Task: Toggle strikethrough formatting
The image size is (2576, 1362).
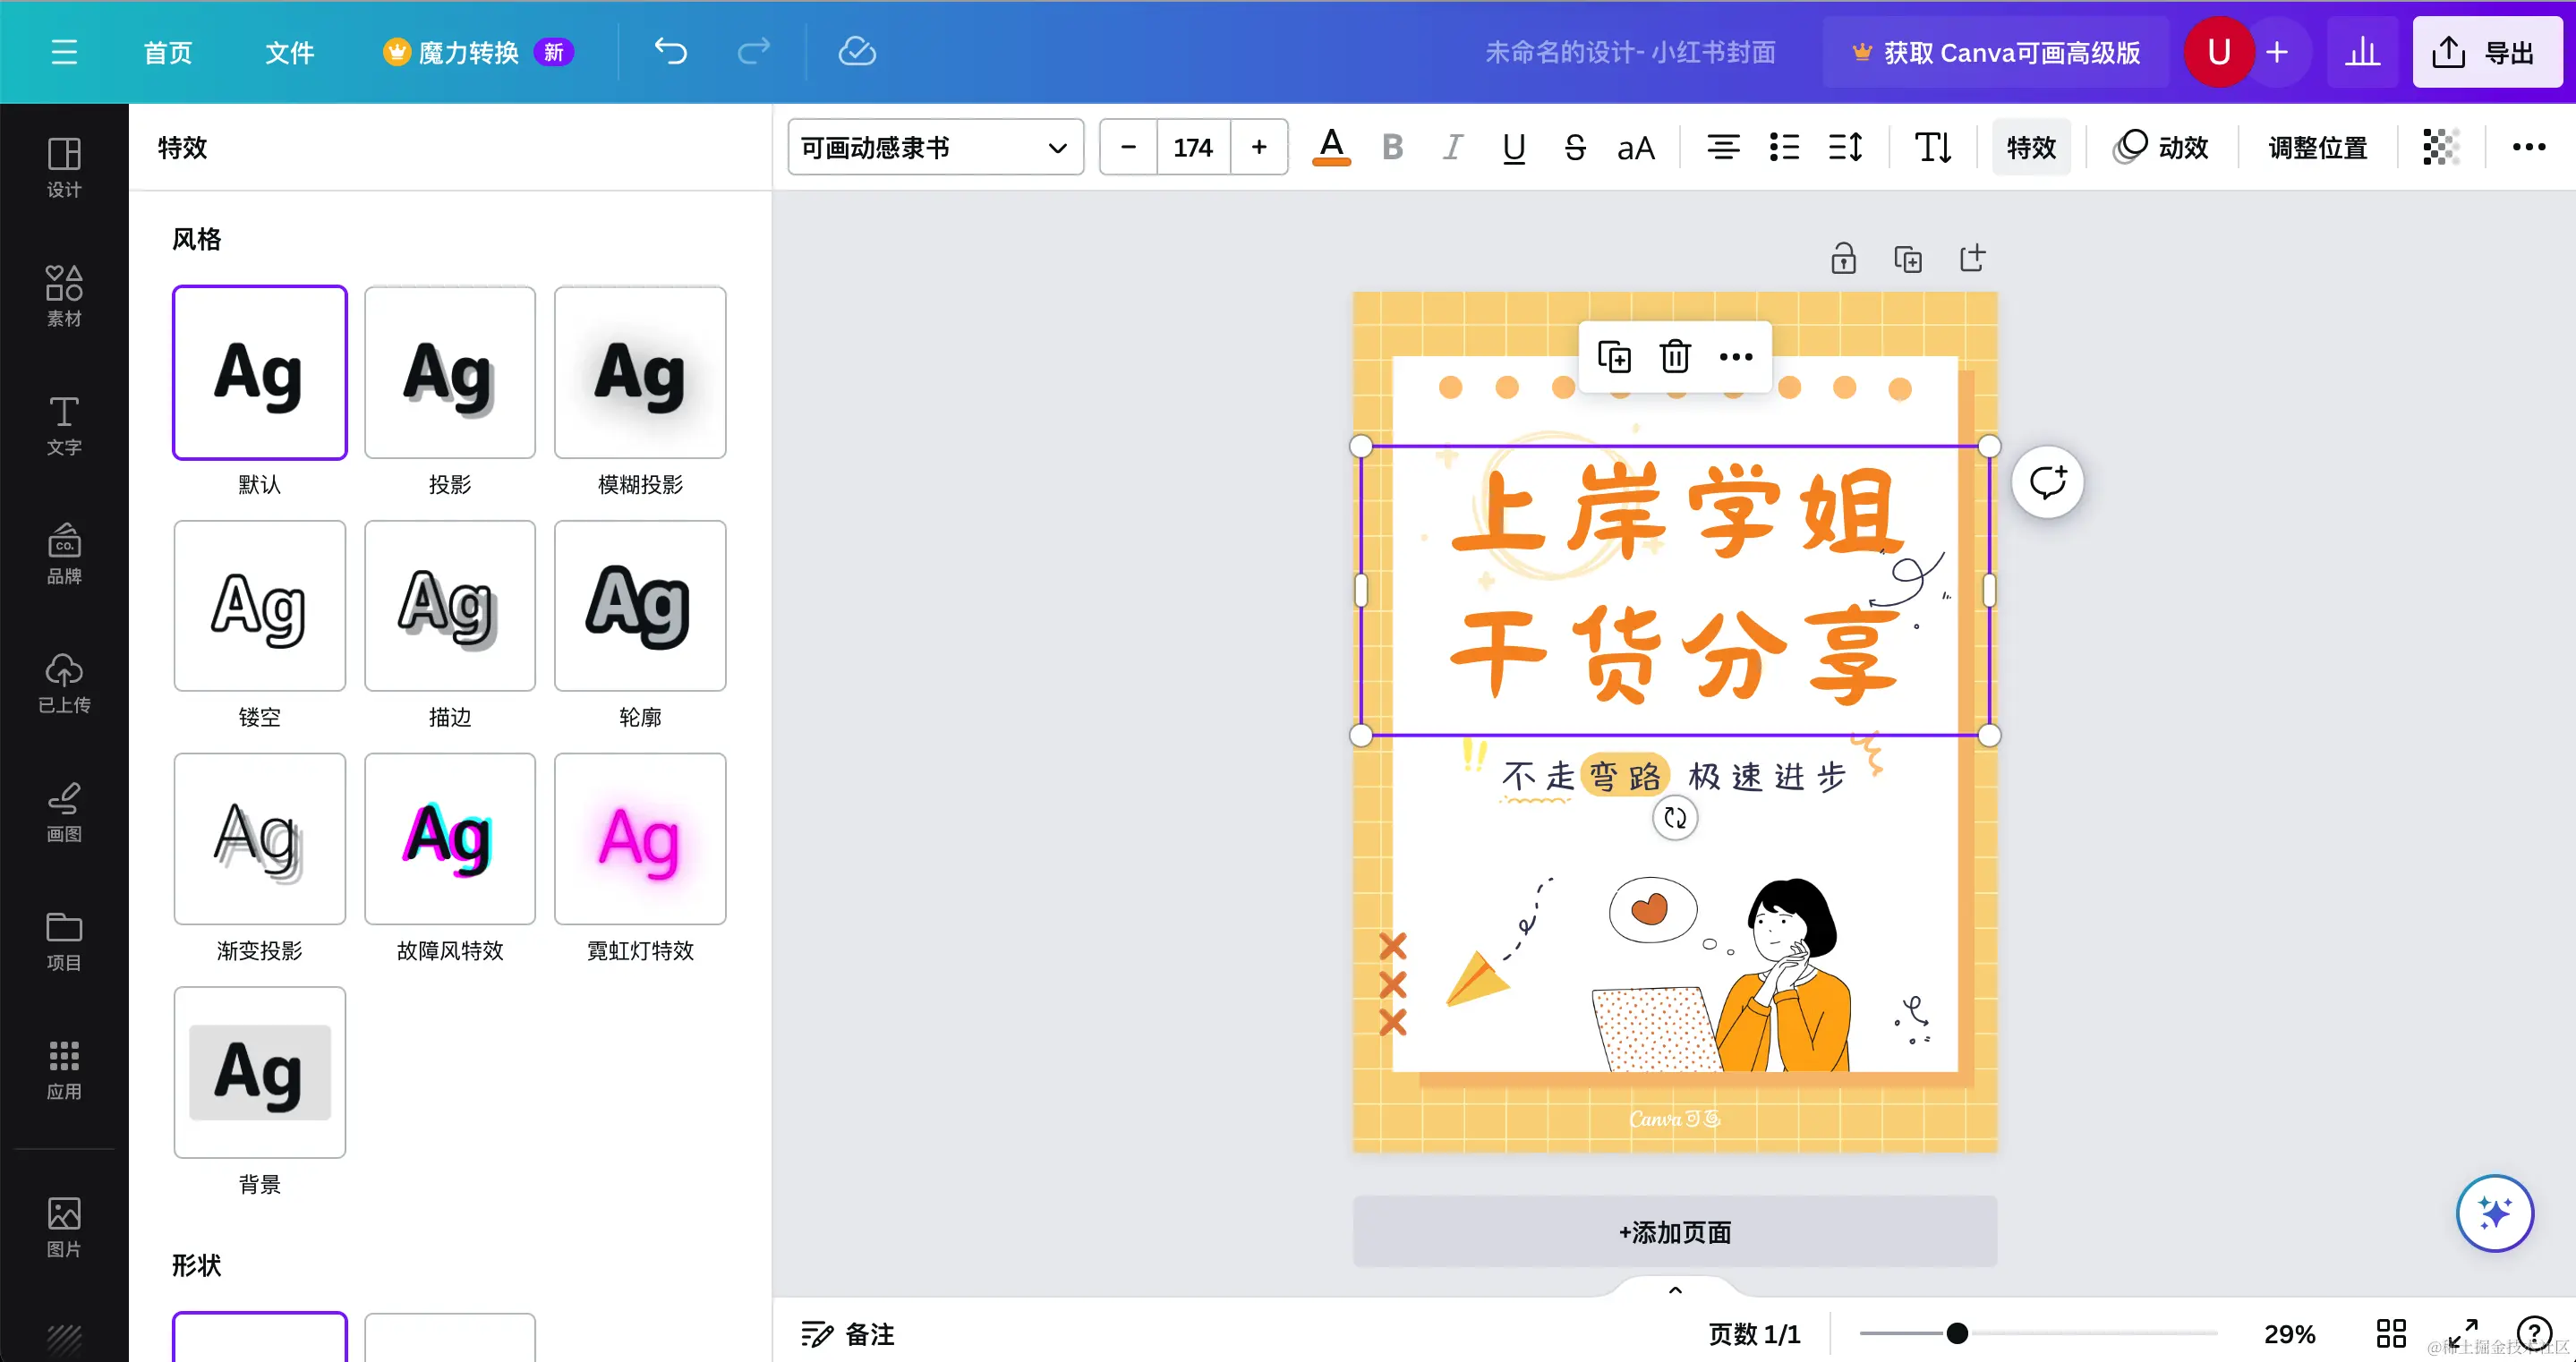Action: 1574,147
